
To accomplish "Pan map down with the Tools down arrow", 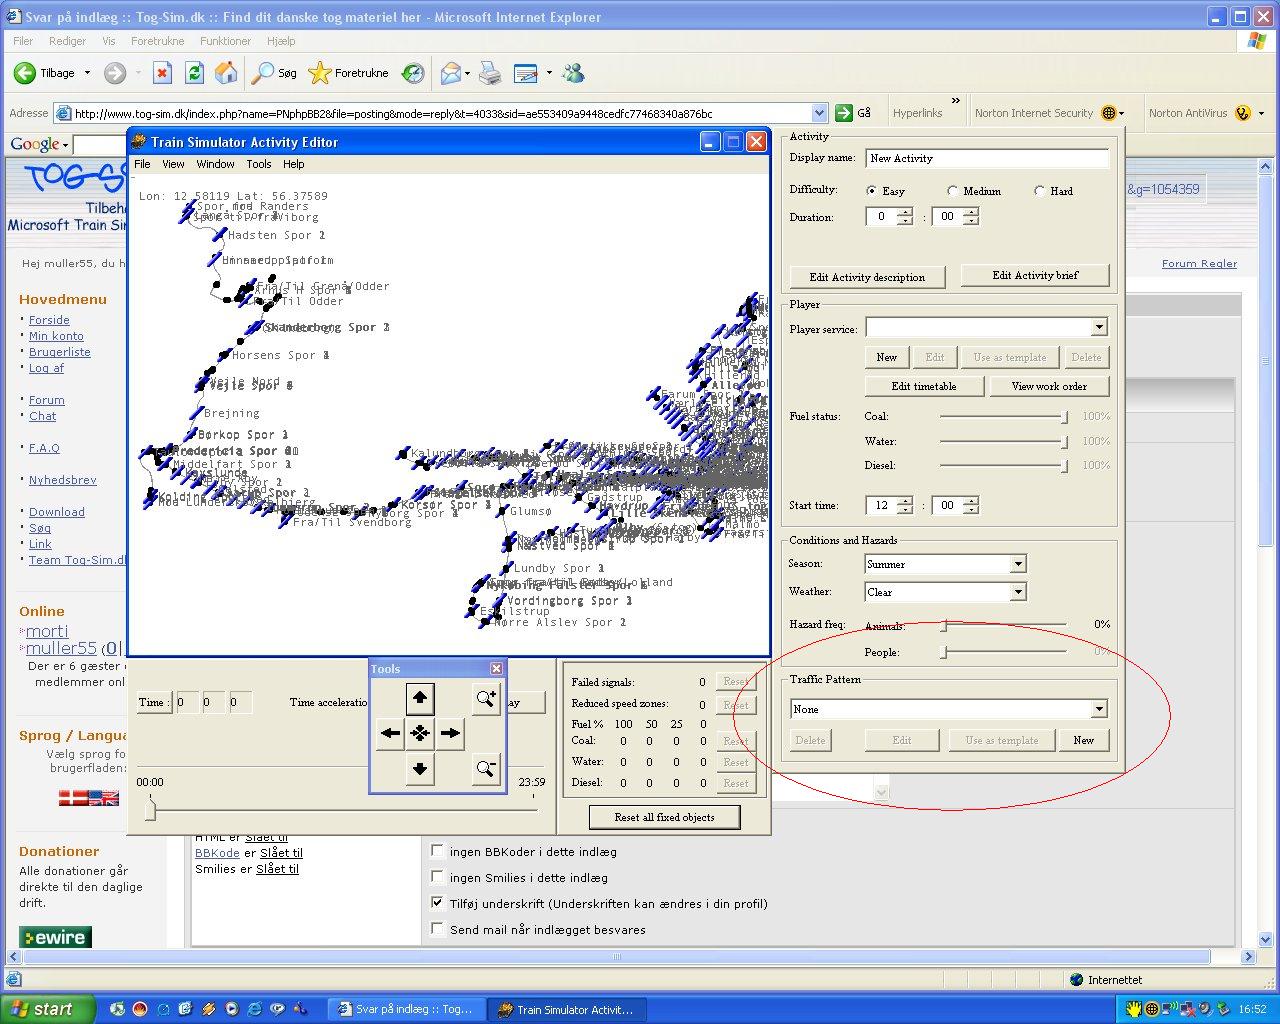I will pos(420,768).
